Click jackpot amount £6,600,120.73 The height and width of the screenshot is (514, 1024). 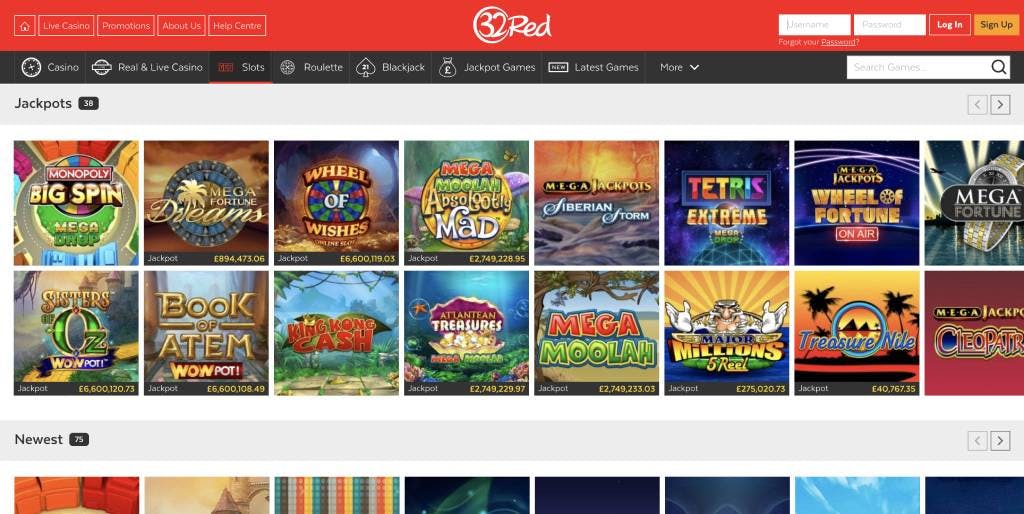(x=106, y=389)
